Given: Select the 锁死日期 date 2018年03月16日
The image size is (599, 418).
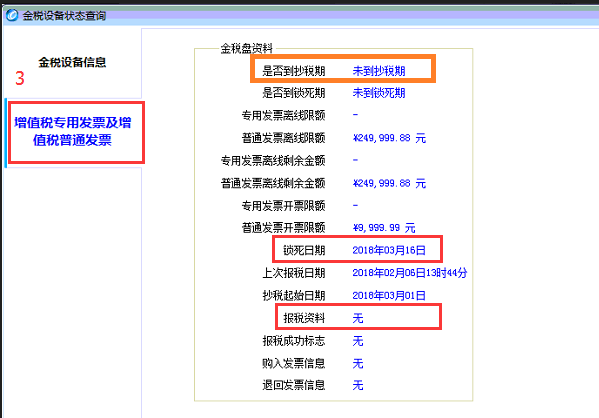Looking at the screenshot, I should 389,250.
